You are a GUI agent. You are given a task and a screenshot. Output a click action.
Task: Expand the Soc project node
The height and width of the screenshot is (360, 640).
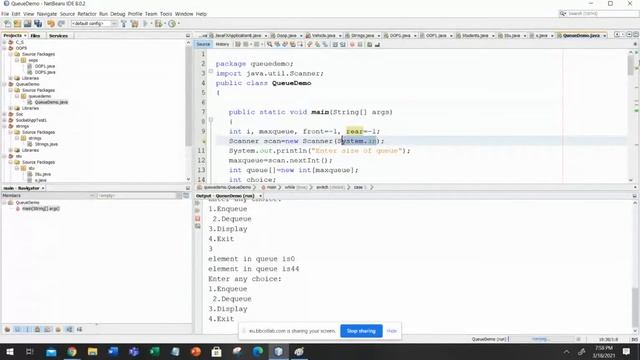coord(4,114)
